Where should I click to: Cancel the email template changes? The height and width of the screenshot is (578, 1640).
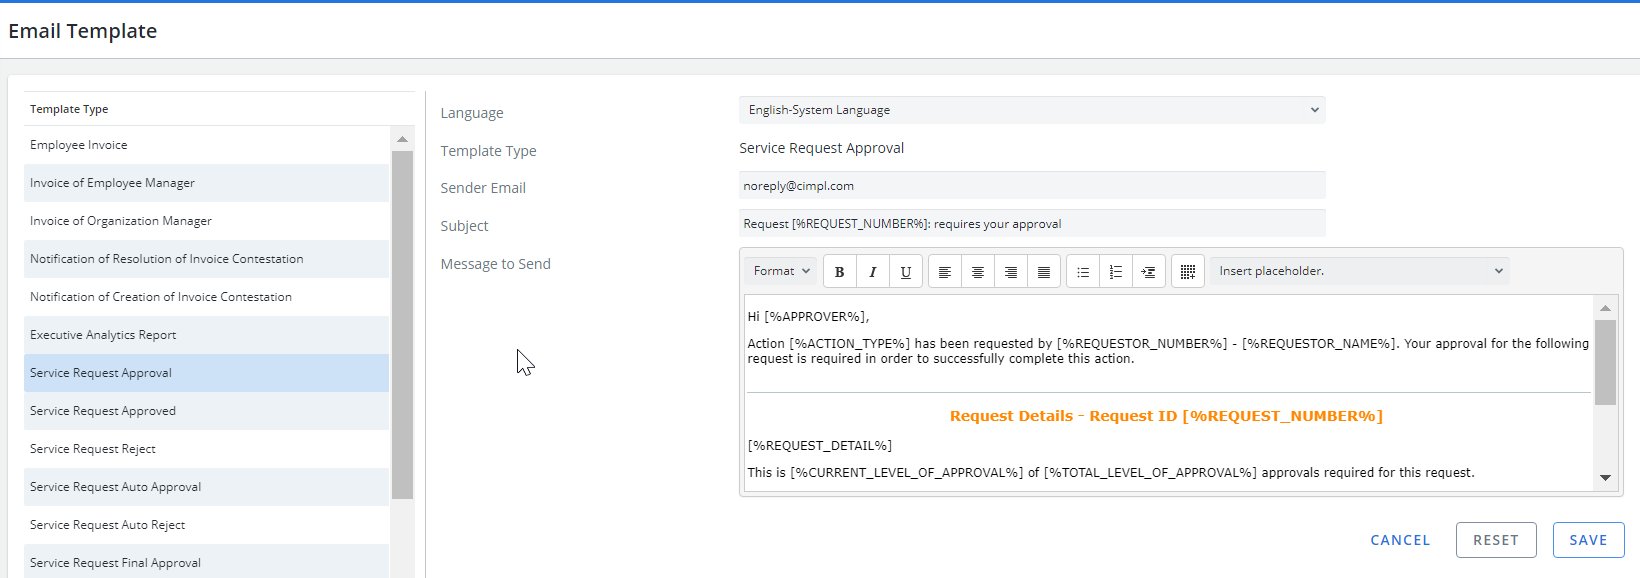(x=1400, y=540)
